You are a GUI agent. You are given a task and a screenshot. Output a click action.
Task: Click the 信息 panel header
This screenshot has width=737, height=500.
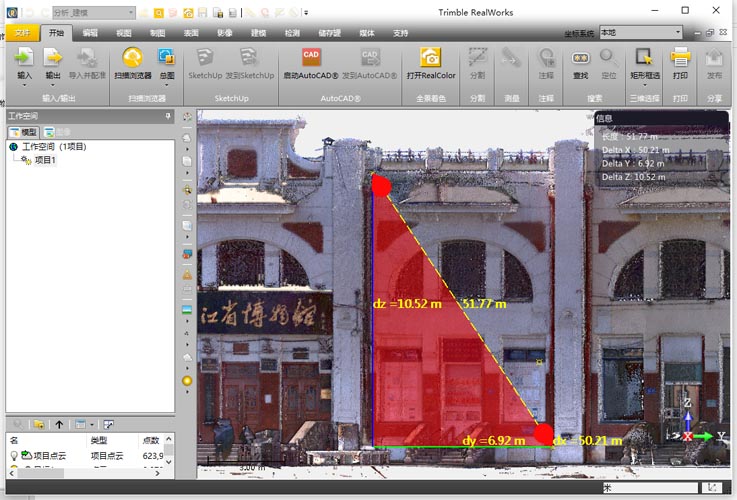[661, 118]
